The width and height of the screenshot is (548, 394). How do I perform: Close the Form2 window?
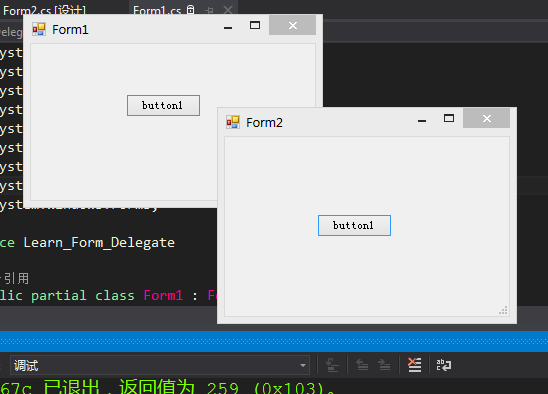pyautogui.click(x=486, y=119)
